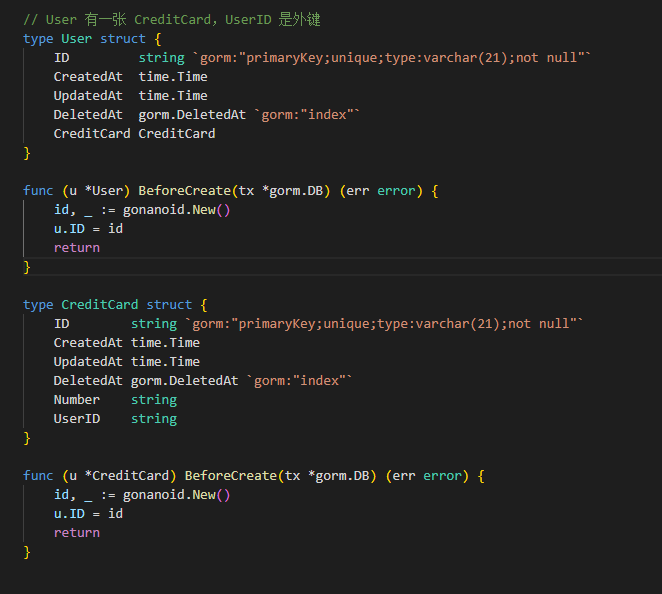Click the string type of UserID field
The width and height of the screenshot is (662, 594).
pyautogui.click(x=154, y=419)
